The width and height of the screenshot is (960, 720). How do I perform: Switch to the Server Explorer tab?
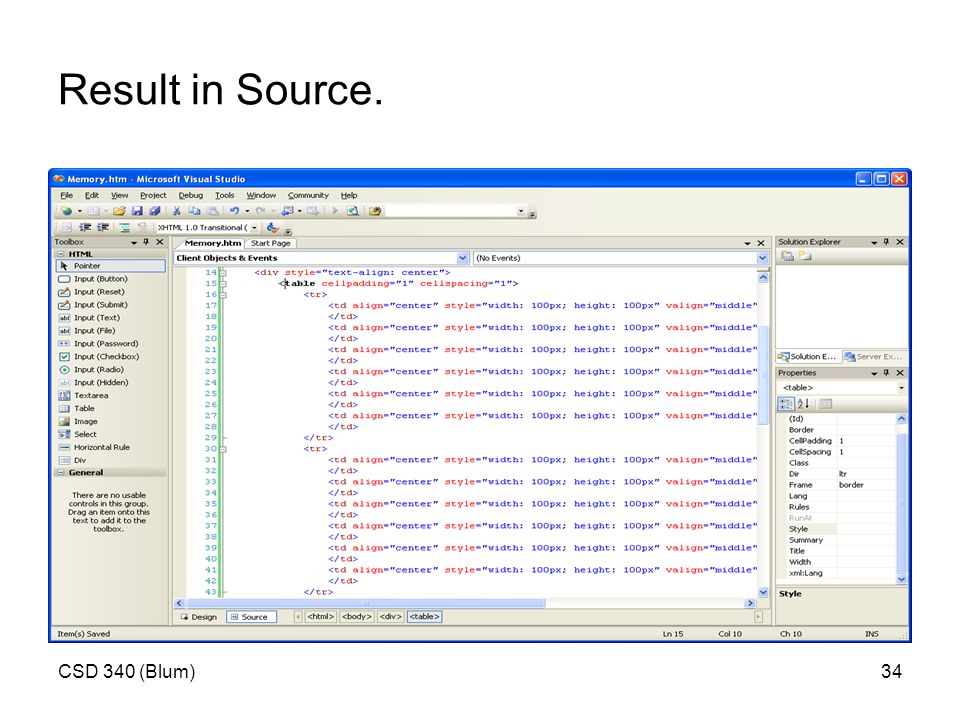click(x=873, y=356)
